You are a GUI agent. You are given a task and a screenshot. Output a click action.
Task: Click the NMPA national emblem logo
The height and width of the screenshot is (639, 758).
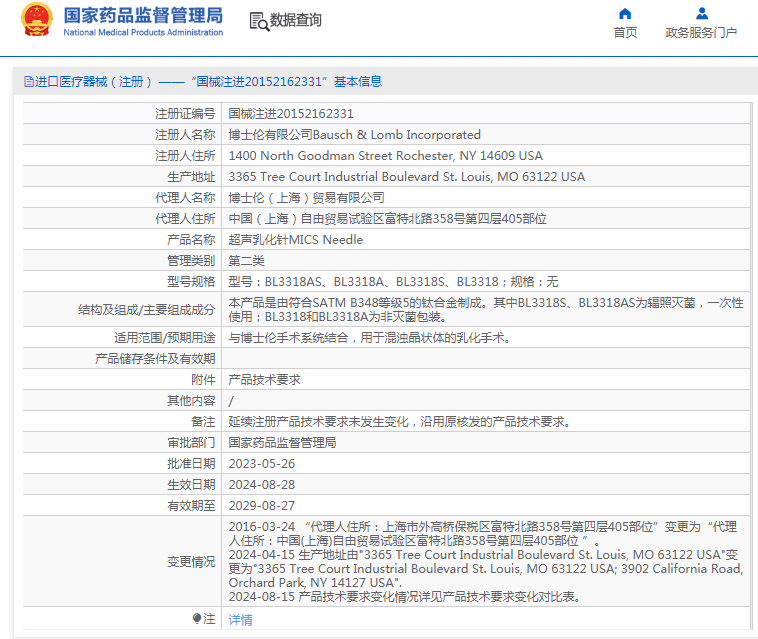pyautogui.click(x=37, y=20)
